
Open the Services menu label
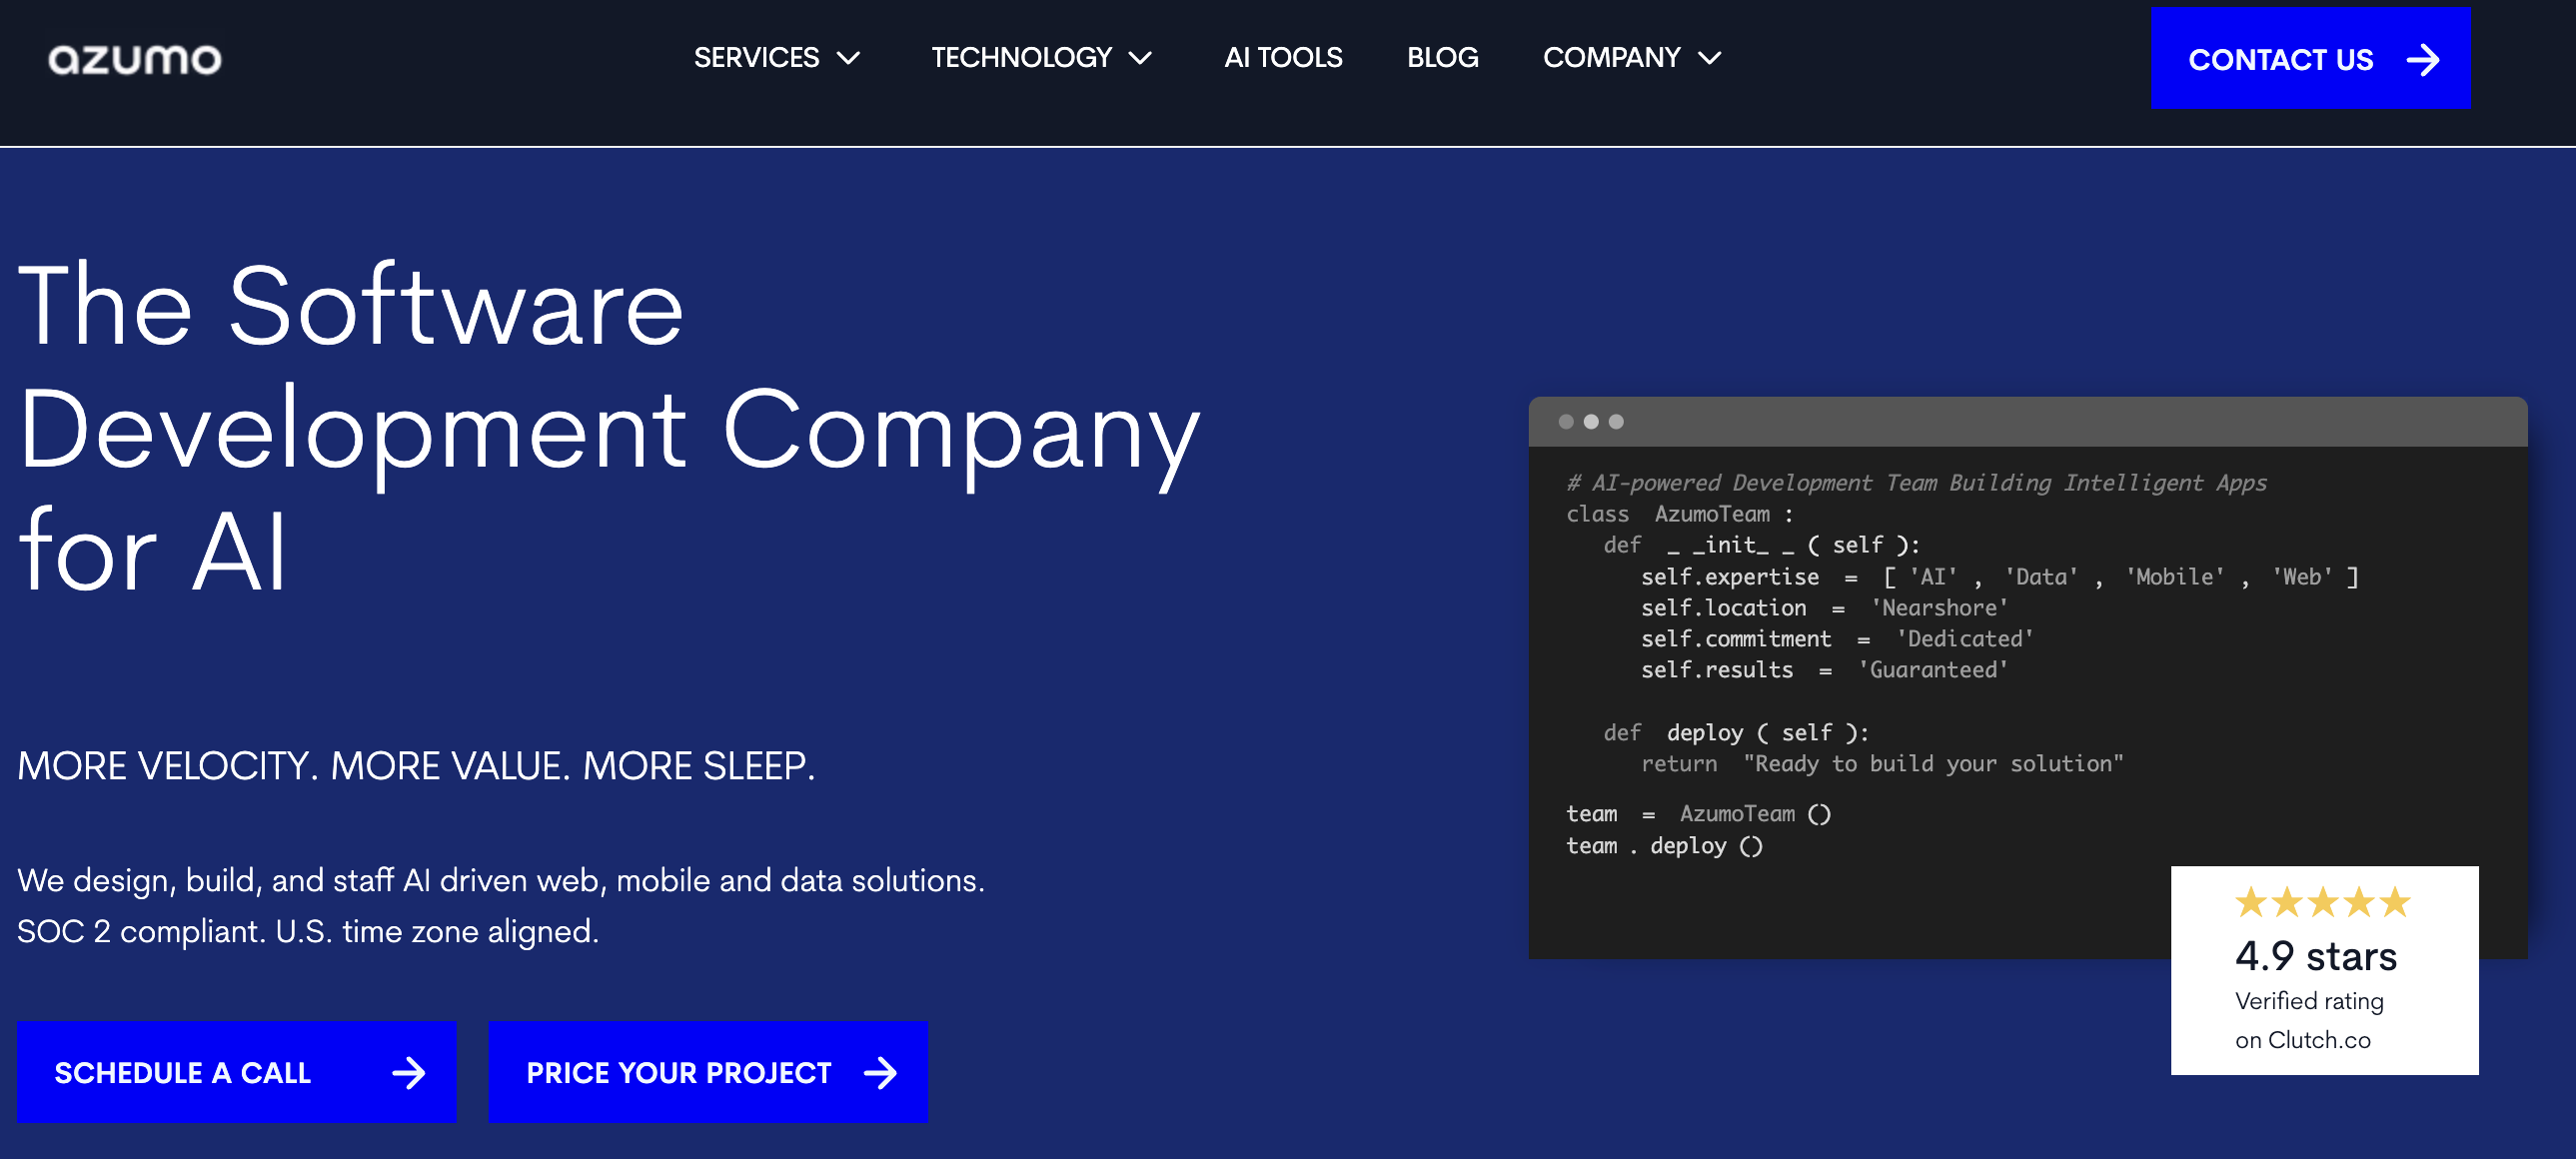pos(756,58)
